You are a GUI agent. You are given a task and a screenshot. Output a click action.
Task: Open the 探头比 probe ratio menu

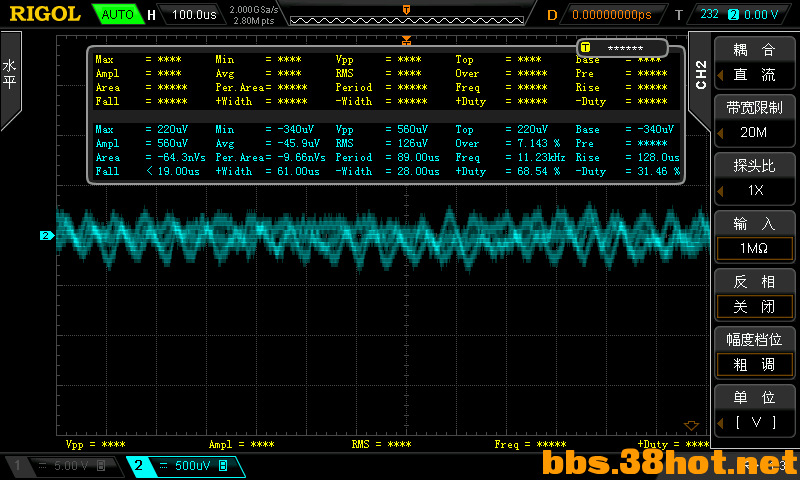(754, 166)
